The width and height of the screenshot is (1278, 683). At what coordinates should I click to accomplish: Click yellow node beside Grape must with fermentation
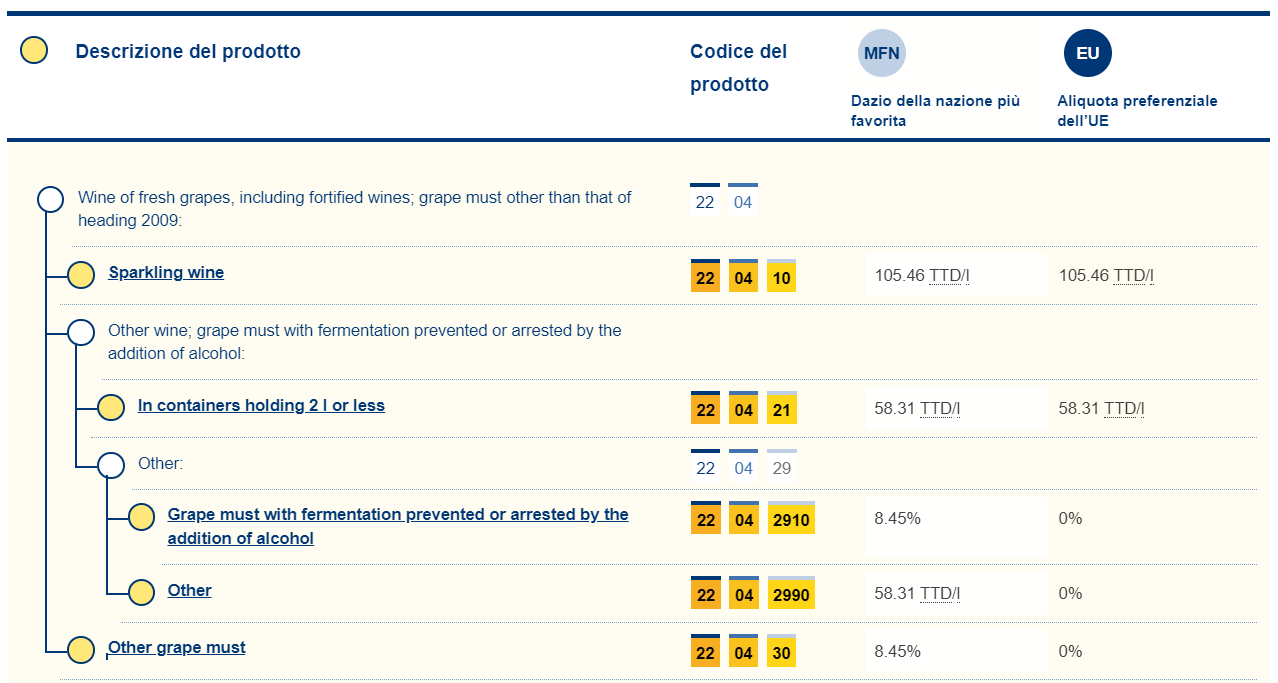(x=142, y=517)
